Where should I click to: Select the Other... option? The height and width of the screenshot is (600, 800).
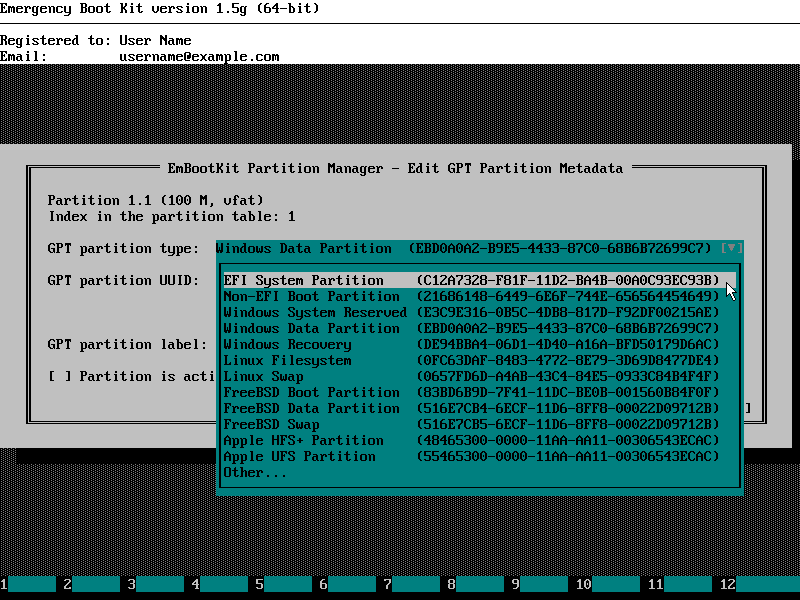click(479, 472)
